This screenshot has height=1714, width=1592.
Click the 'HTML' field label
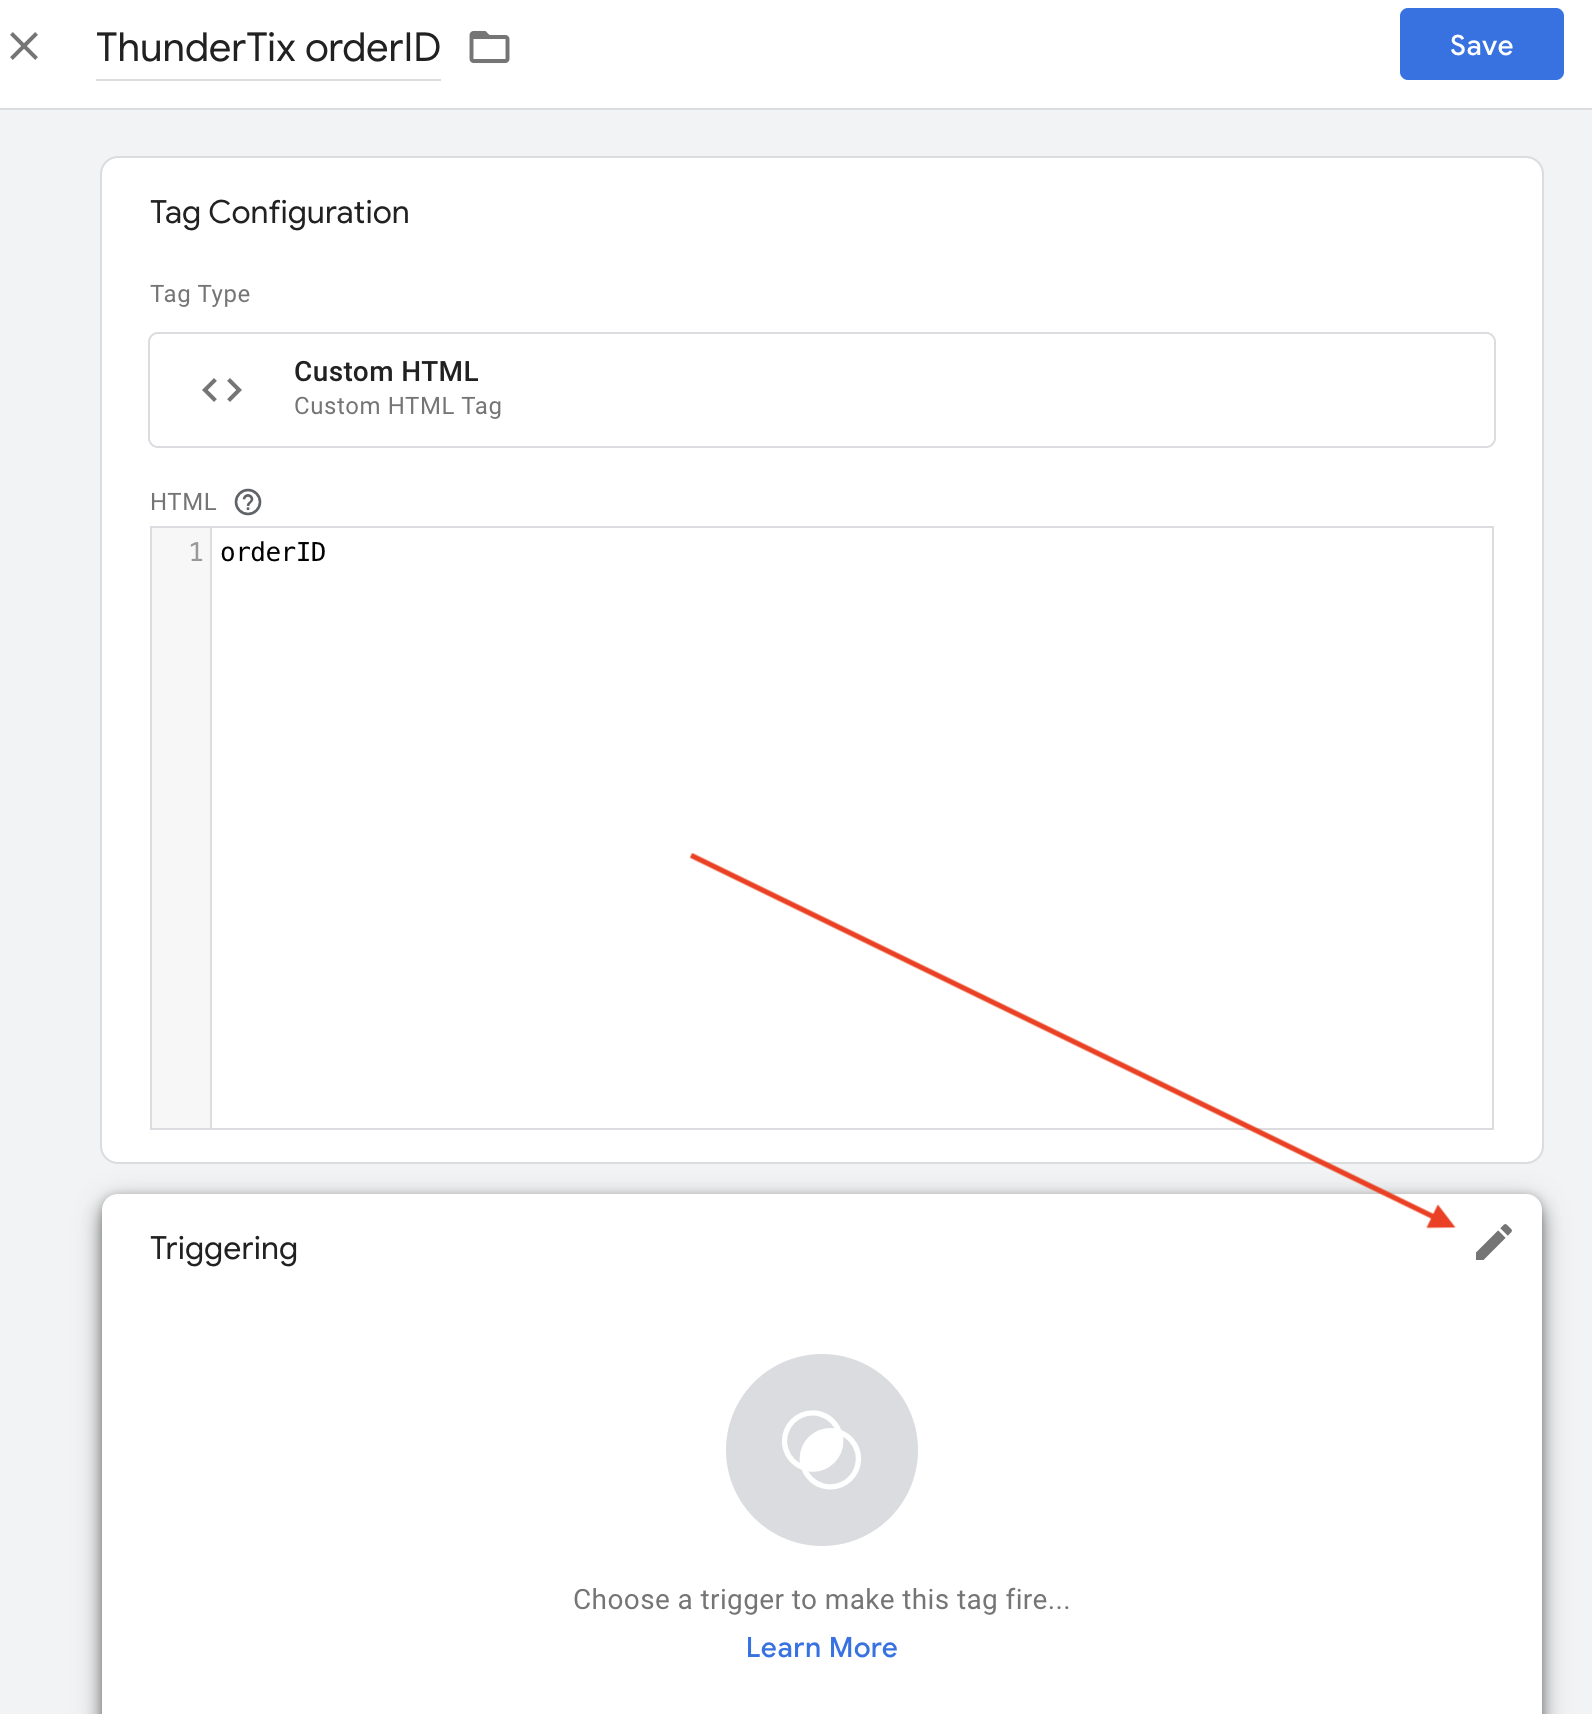[183, 502]
